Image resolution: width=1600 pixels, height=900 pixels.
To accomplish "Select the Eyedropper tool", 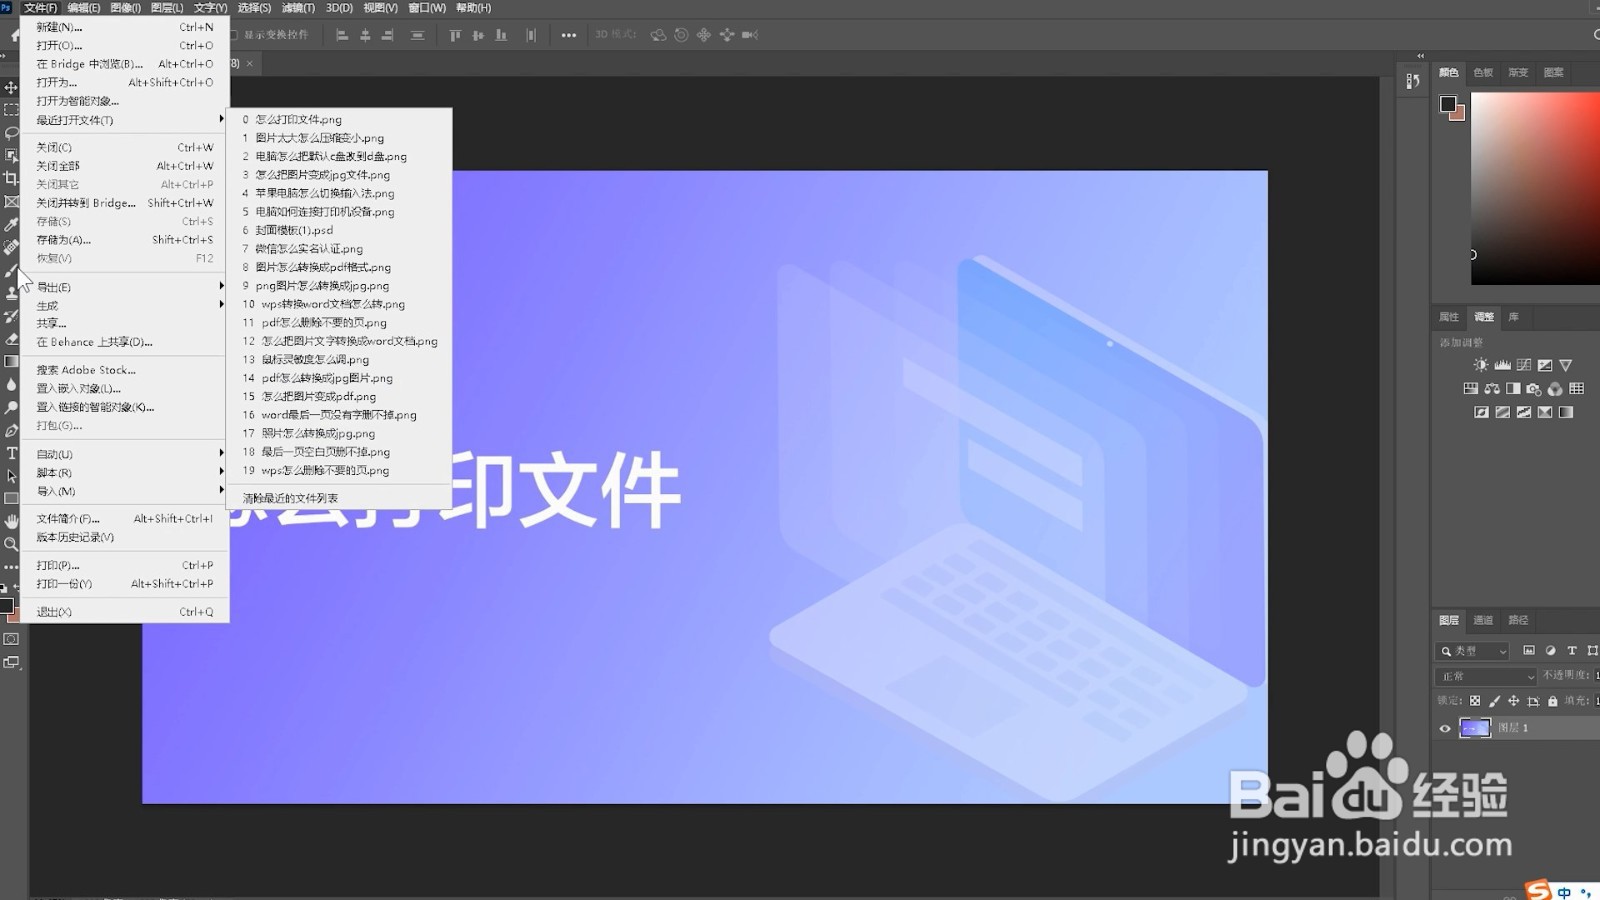I will click(11, 224).
